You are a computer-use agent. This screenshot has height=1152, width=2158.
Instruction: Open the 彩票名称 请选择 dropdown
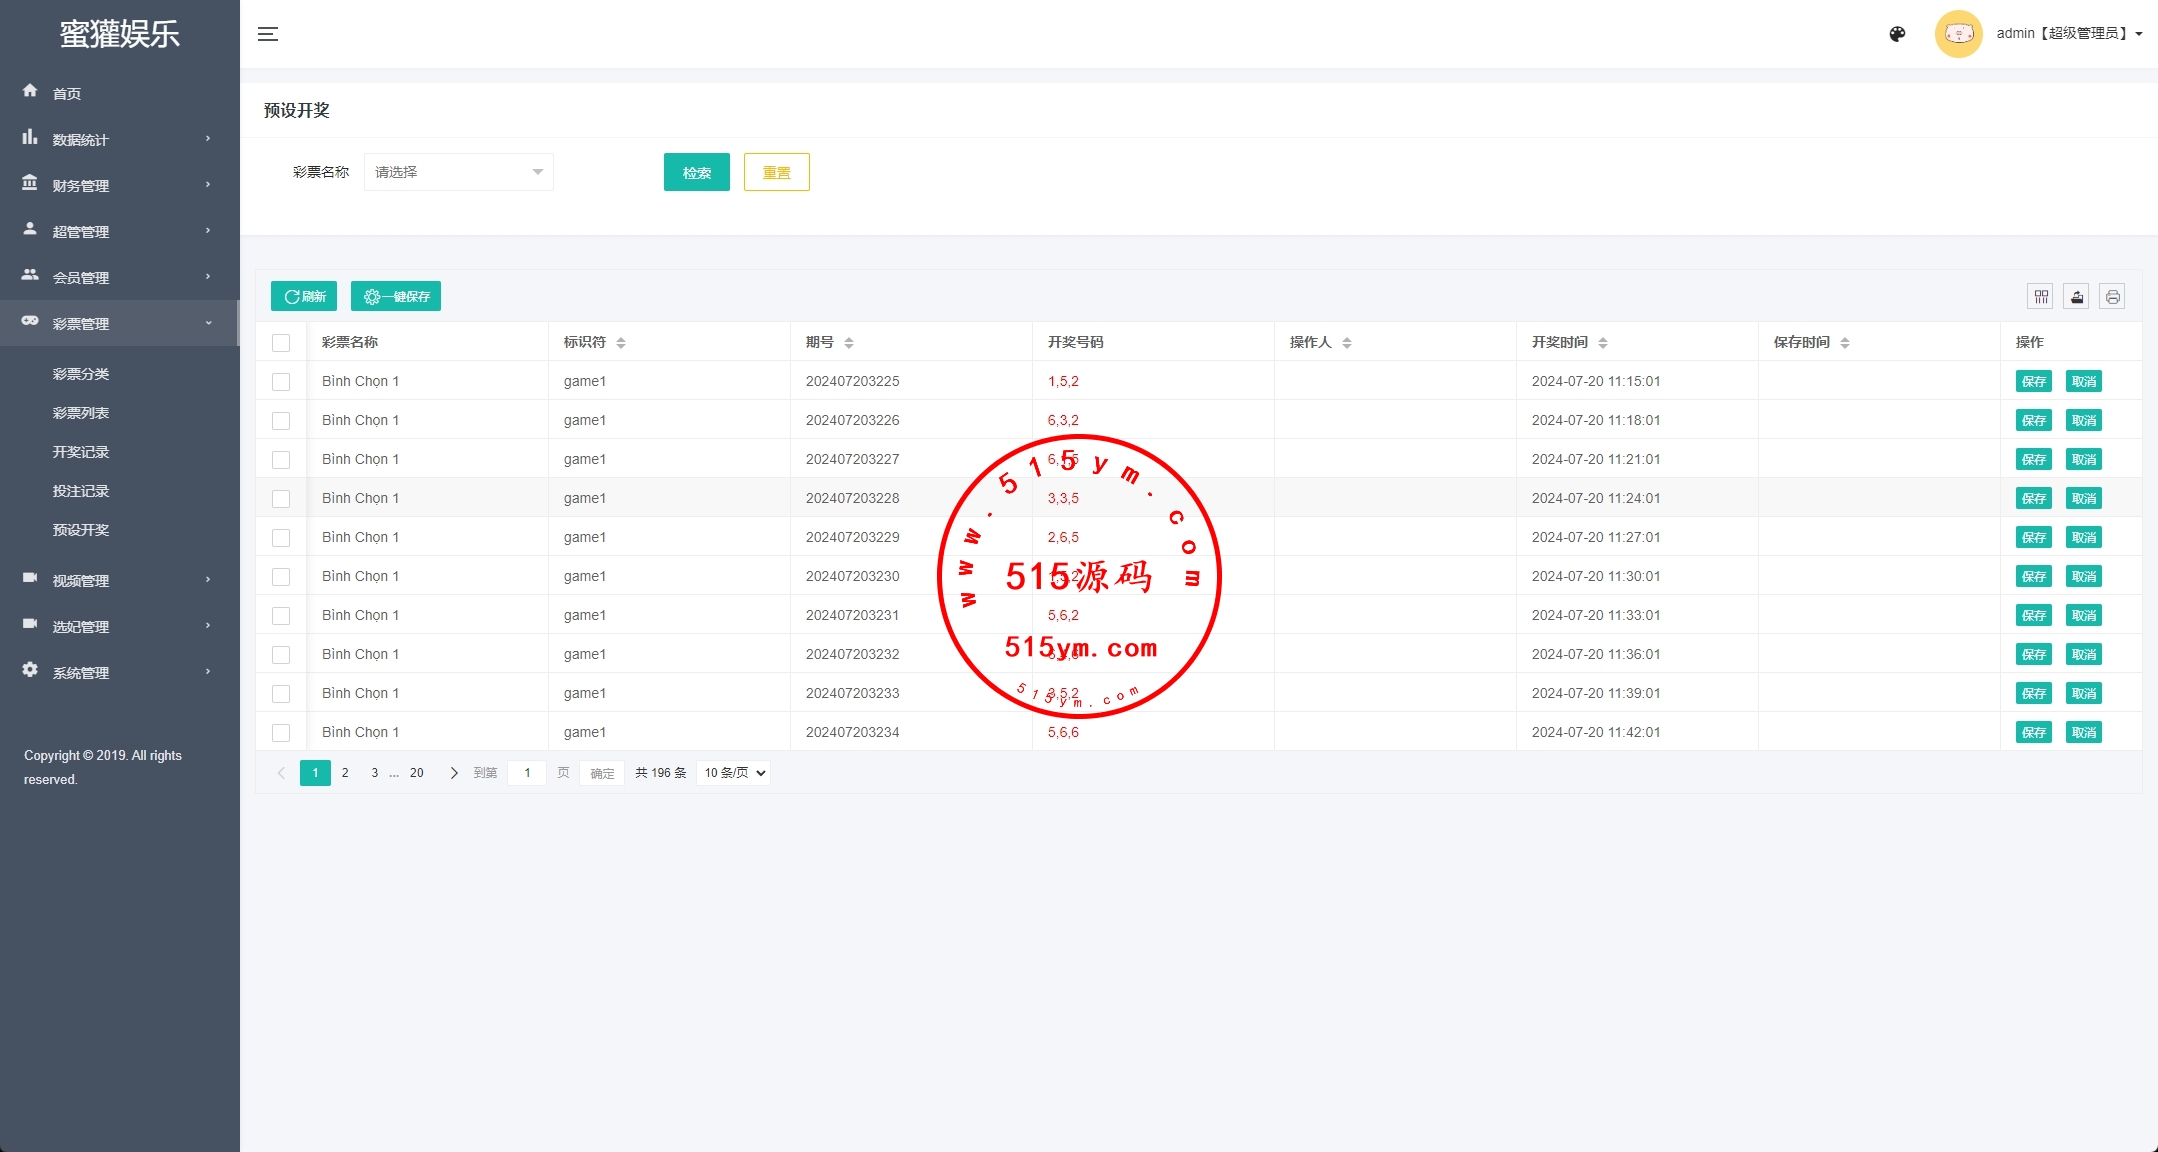[x=458, y=172]
